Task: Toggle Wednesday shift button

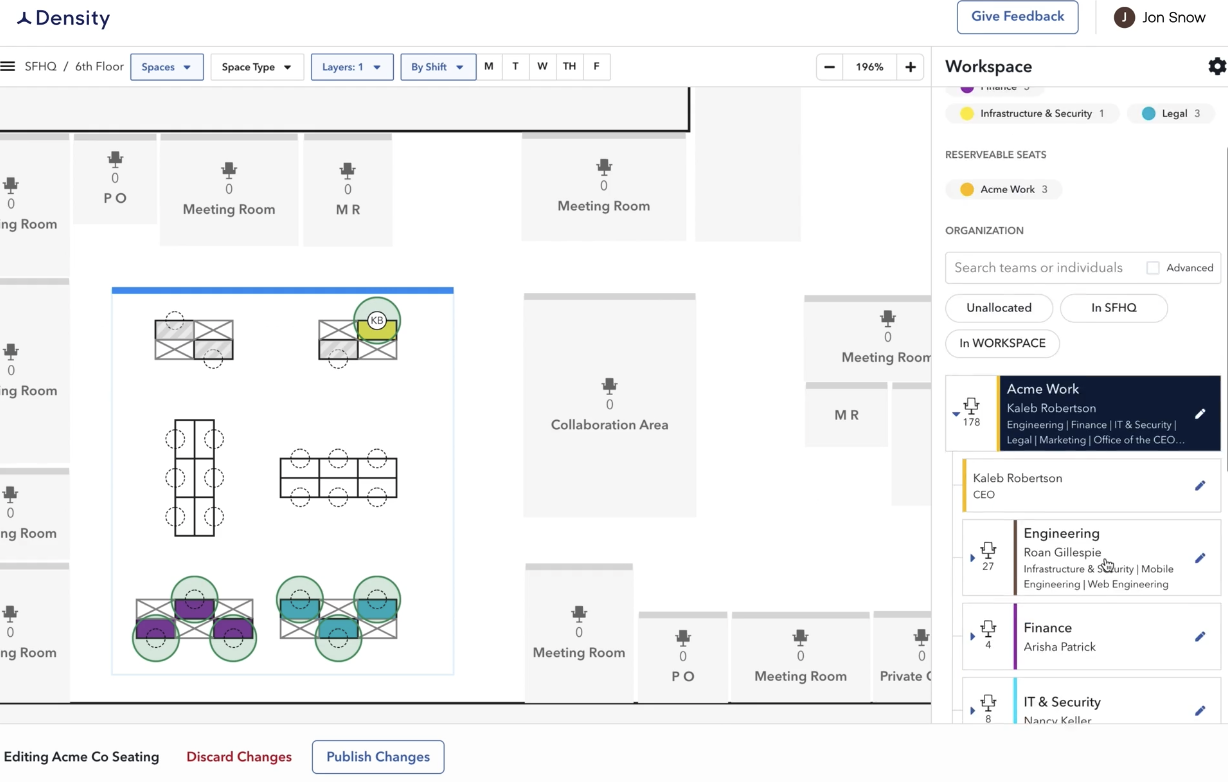Action: pos(542,67)
